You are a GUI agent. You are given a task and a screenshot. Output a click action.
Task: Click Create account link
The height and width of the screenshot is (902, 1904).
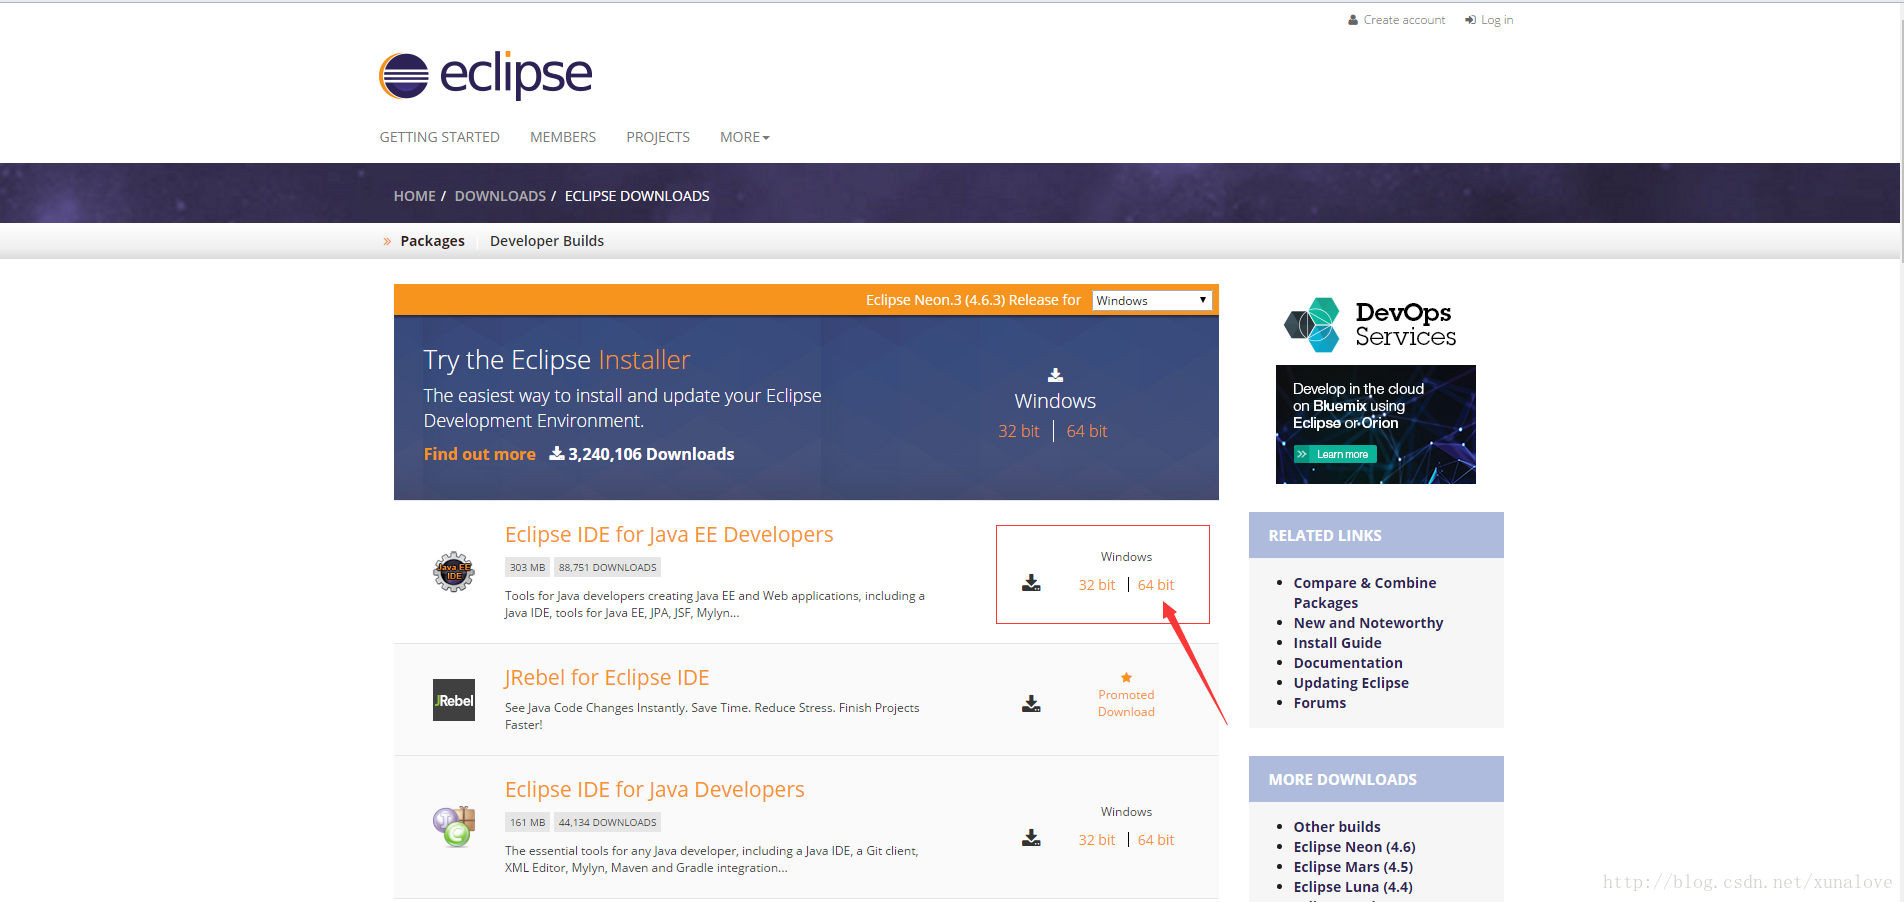point(1404,20)
